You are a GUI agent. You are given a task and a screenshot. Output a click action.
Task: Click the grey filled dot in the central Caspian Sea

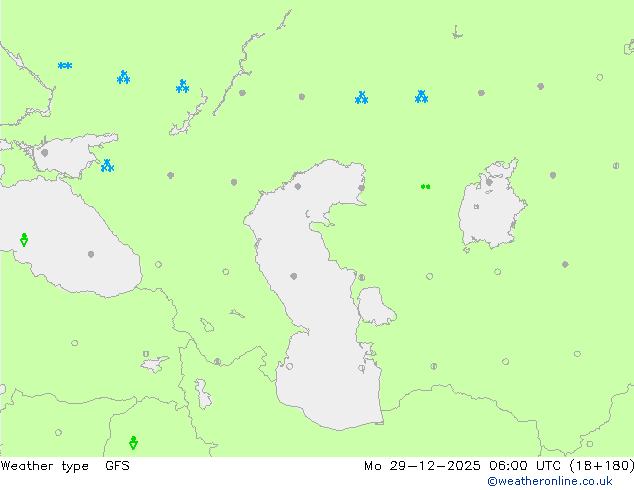click(294, 277)
